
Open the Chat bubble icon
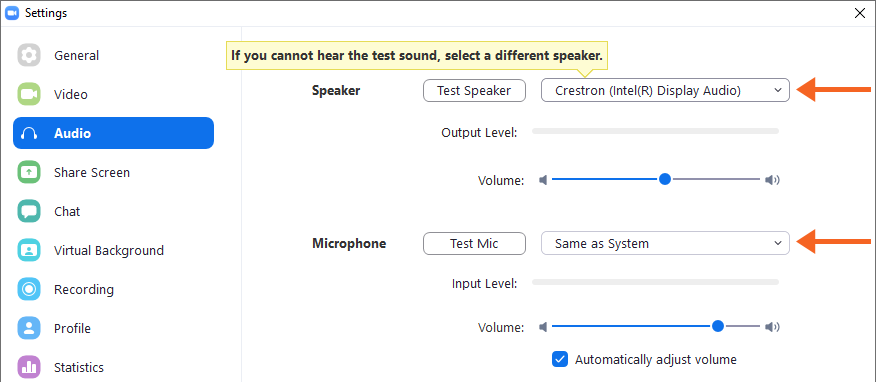[x=29, y=211]
